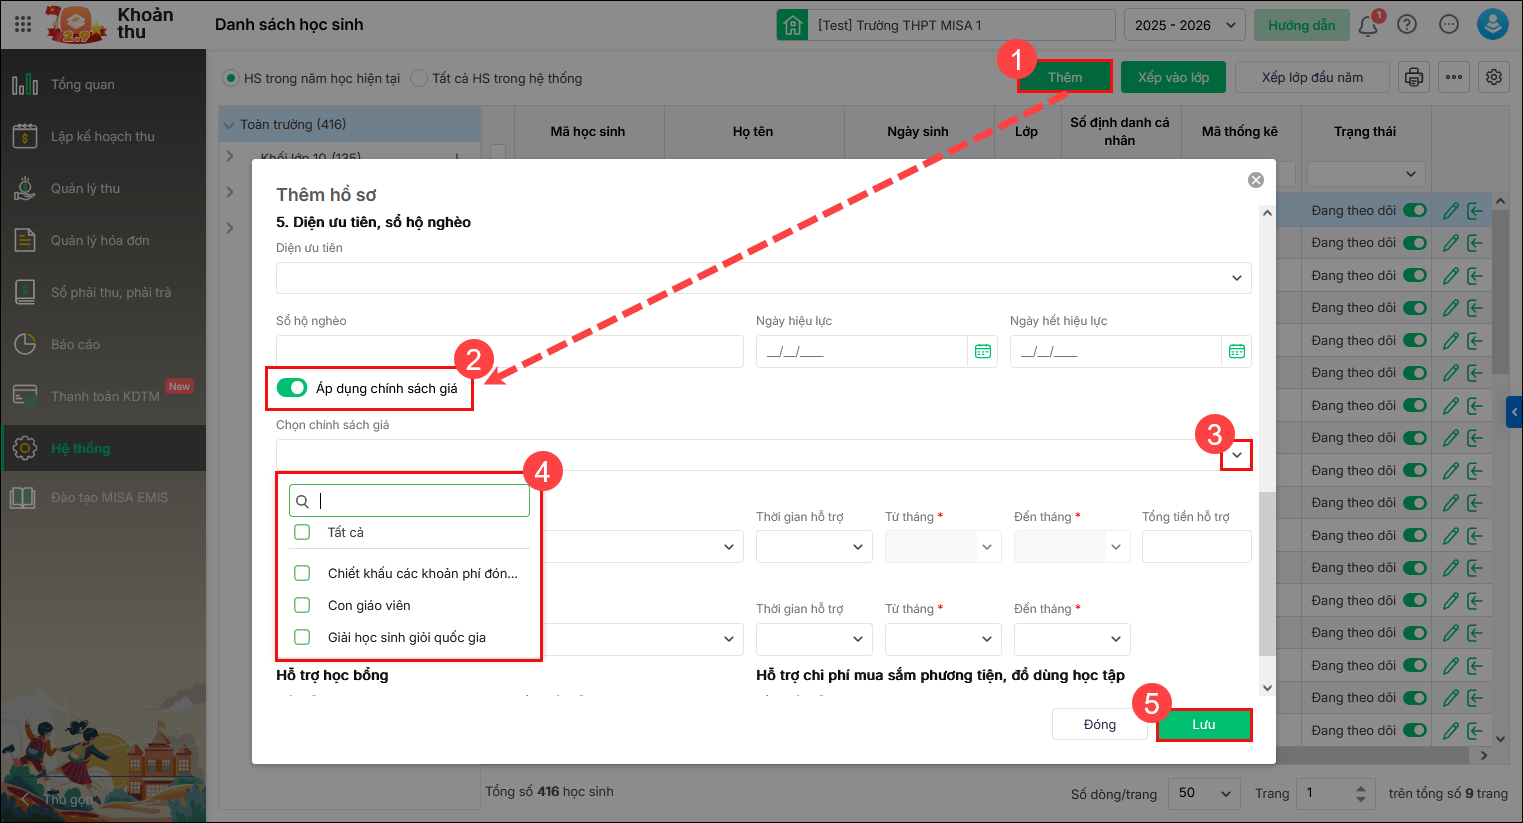Viewport: 1523px width, 823px height.
Task: Open Quản lý hóa đơn section
Action: [x=103, y=240]
